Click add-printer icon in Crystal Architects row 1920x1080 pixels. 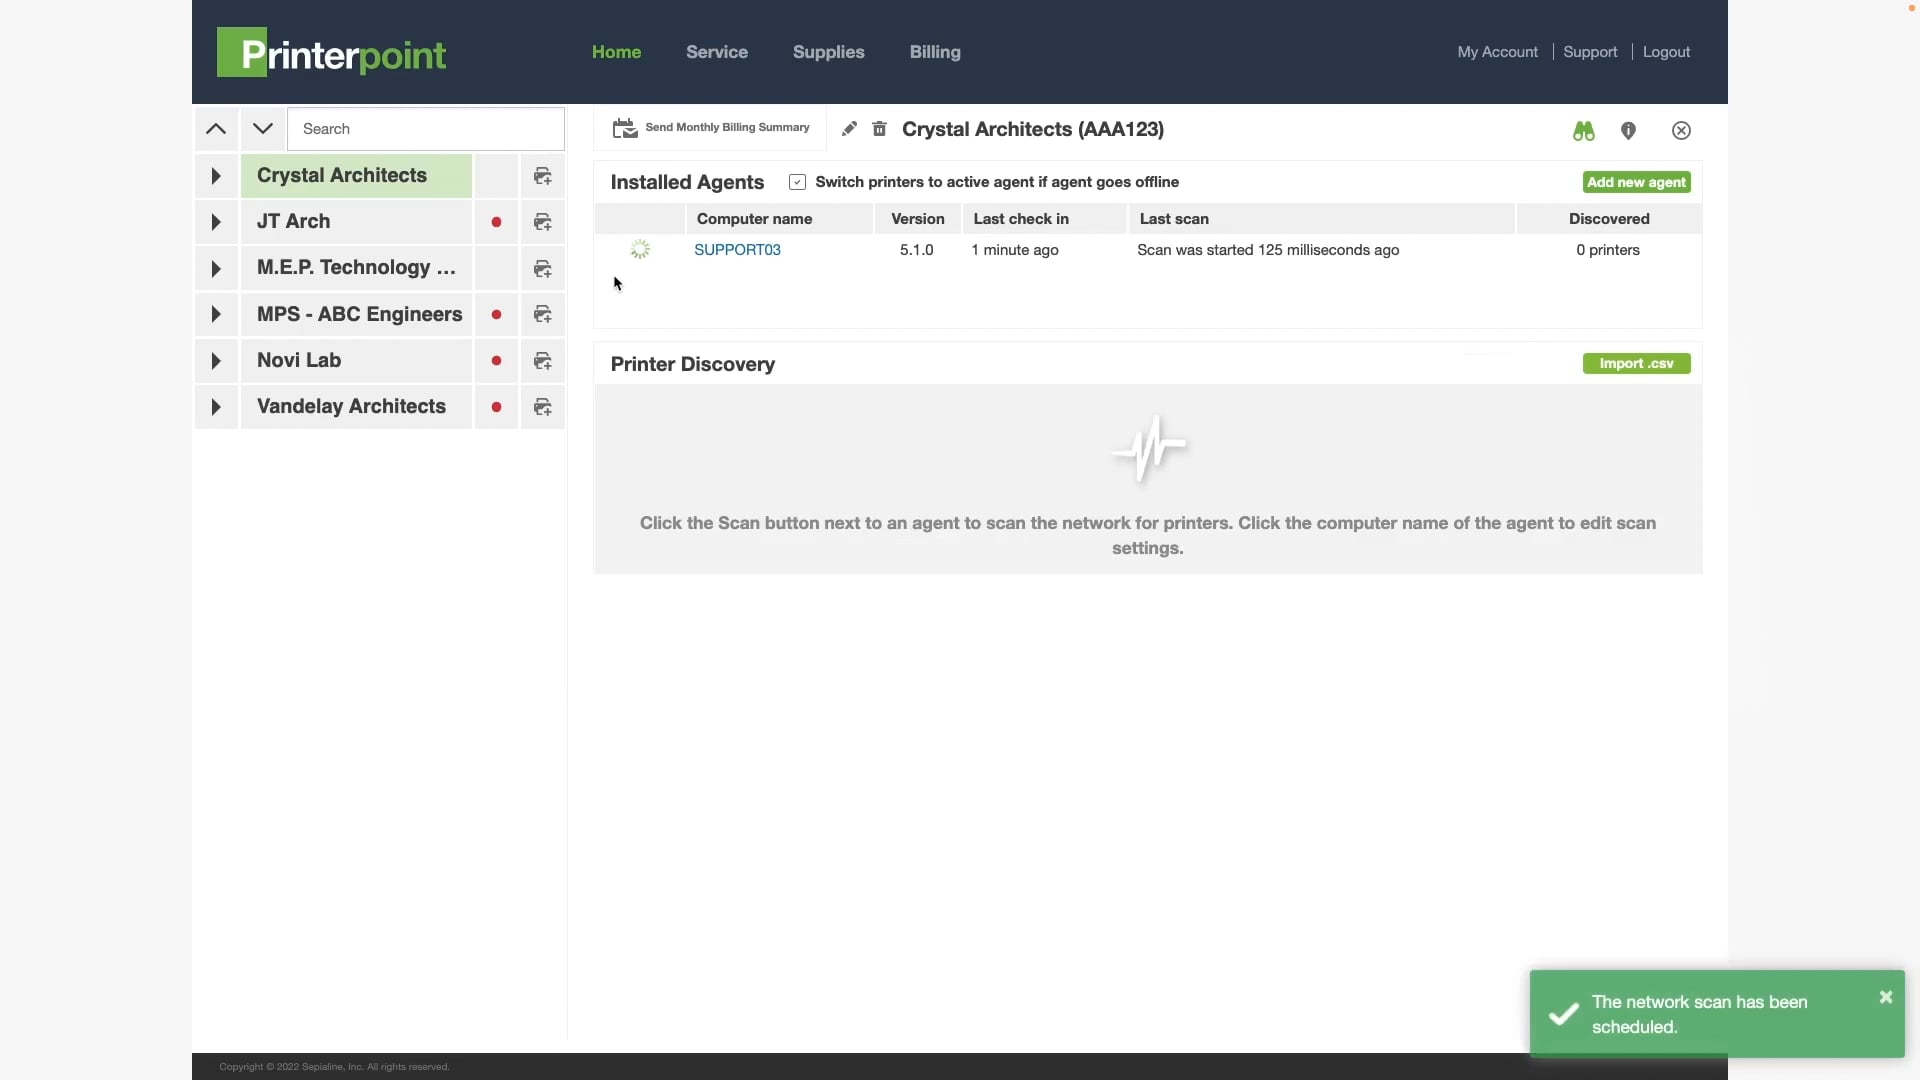(543, 176)
